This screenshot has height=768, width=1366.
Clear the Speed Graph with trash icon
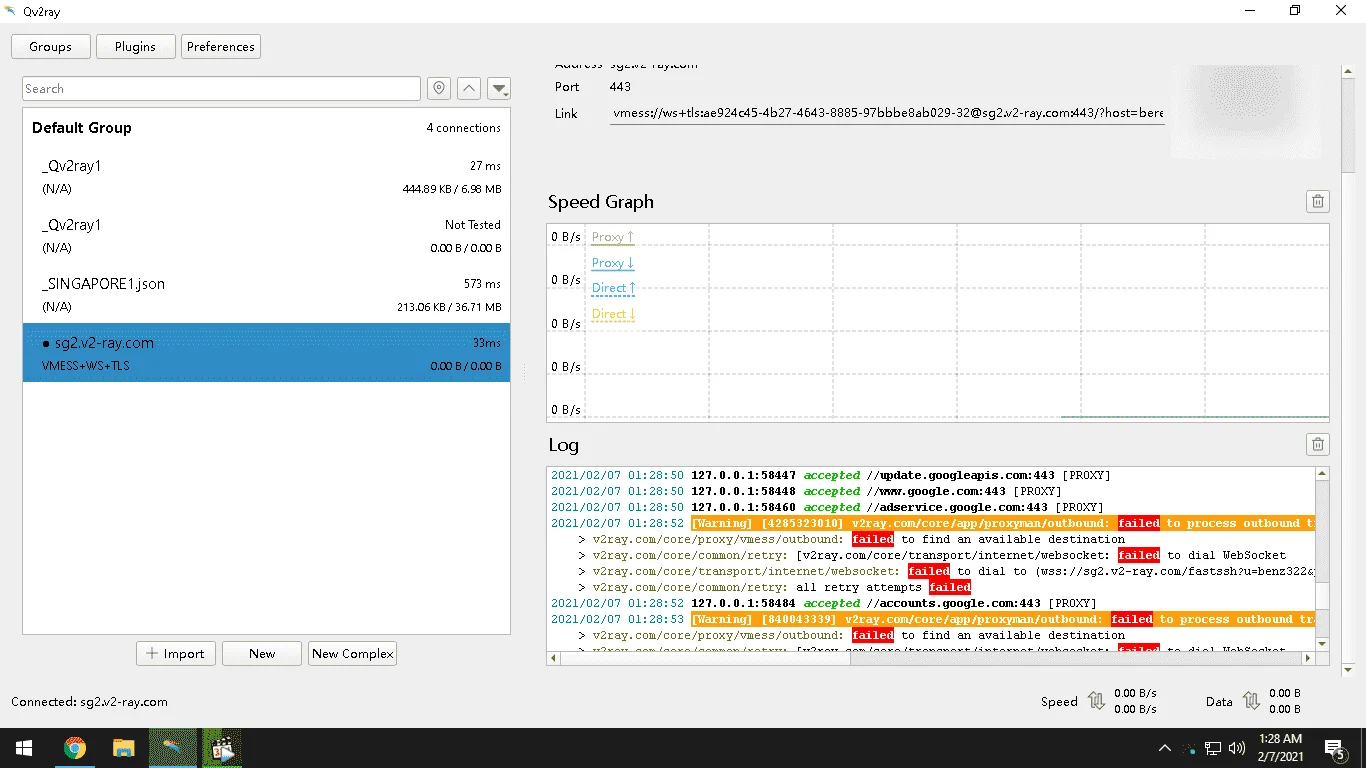pos(1318,201)
